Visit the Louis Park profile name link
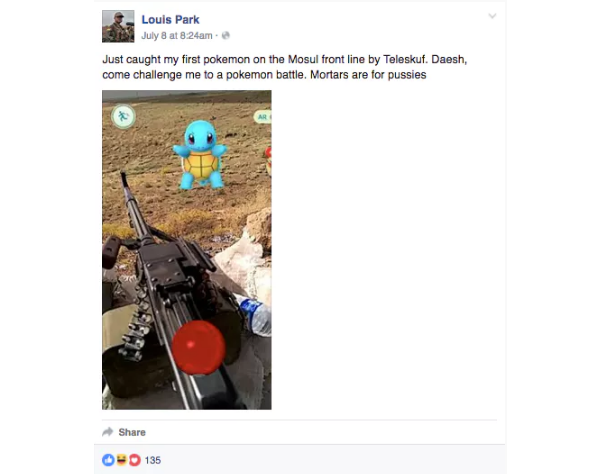Image resolution: width=600 pixels, height=474 pixels. 170,20
